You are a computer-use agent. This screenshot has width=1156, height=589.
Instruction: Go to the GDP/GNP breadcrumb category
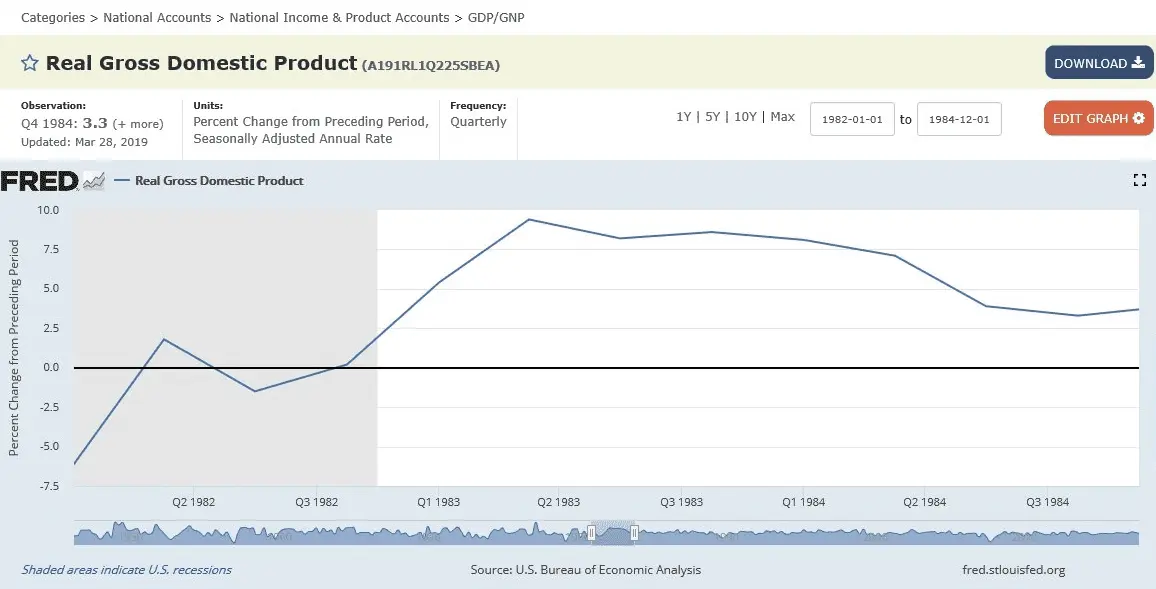[496, 17]
